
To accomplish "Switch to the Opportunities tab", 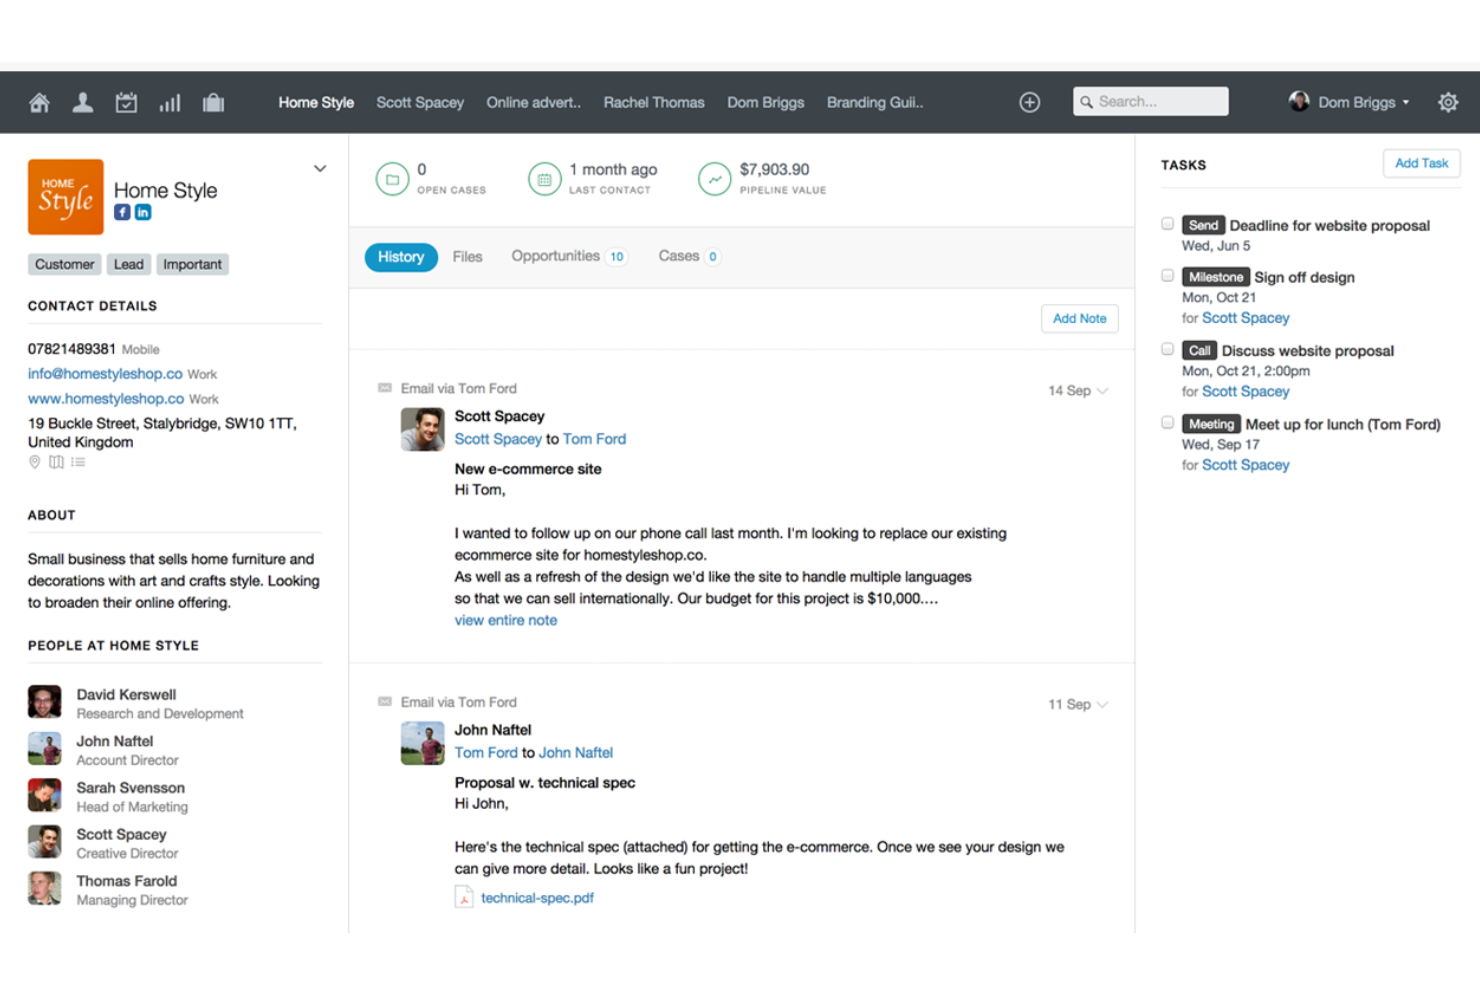I will [x=555, y=256].
